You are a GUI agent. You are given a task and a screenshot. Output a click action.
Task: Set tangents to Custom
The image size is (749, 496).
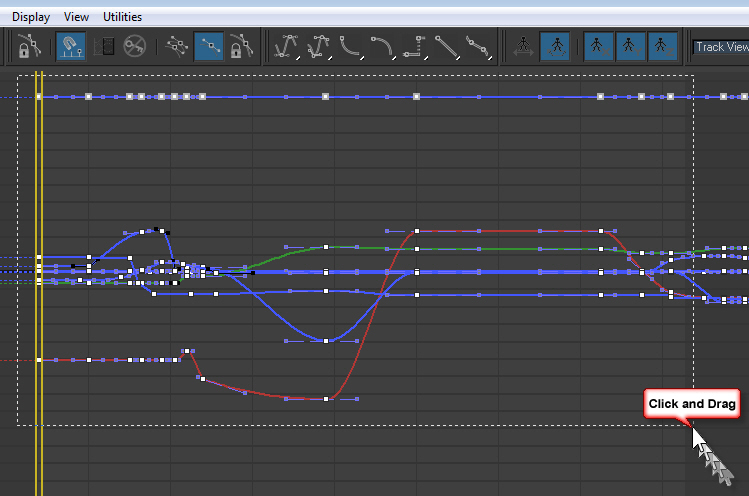(319, 47)
